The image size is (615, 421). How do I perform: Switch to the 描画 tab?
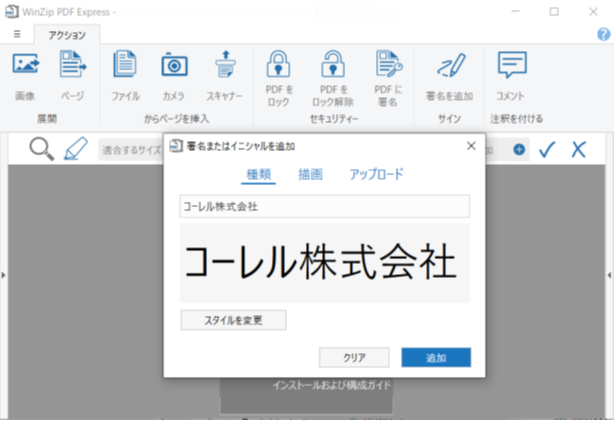310,174
